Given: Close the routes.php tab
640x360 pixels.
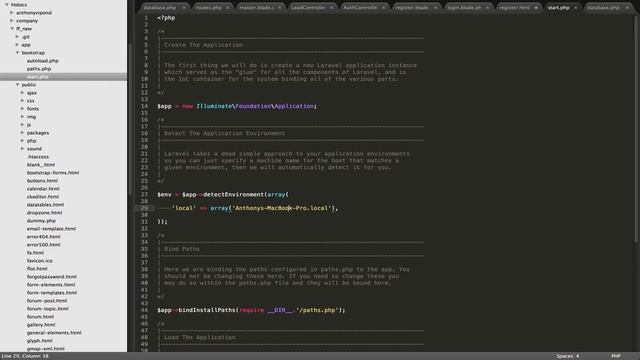Looking at the screenshot, I should click(228, 7).
